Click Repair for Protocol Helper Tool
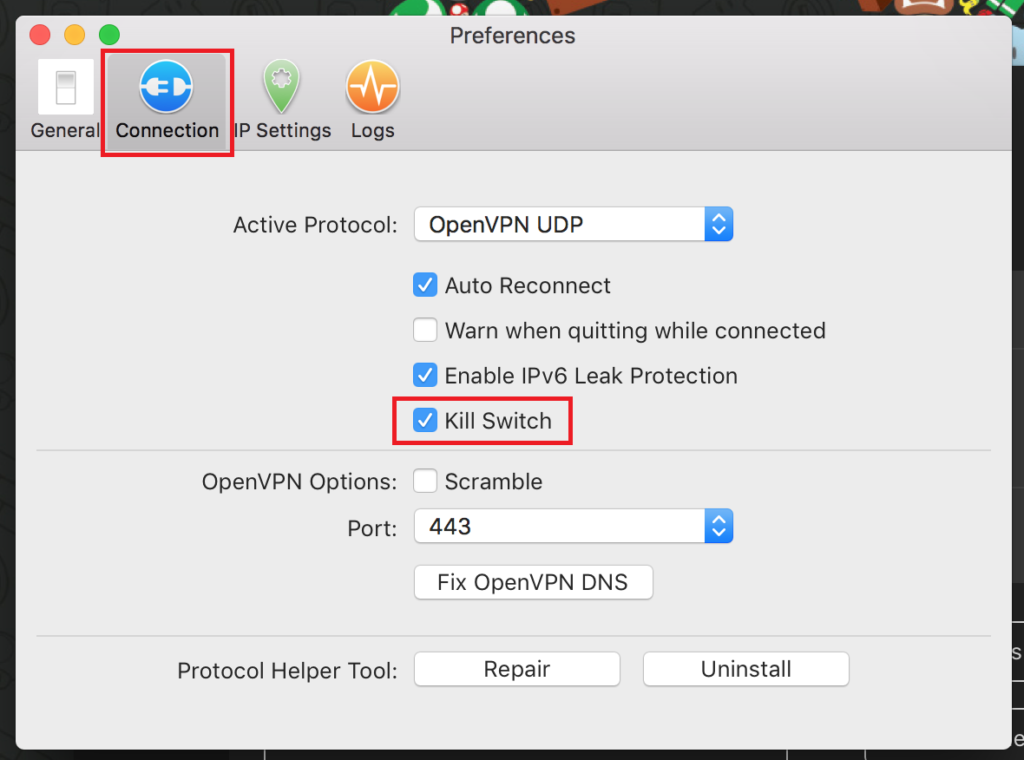 click(517, 669)
